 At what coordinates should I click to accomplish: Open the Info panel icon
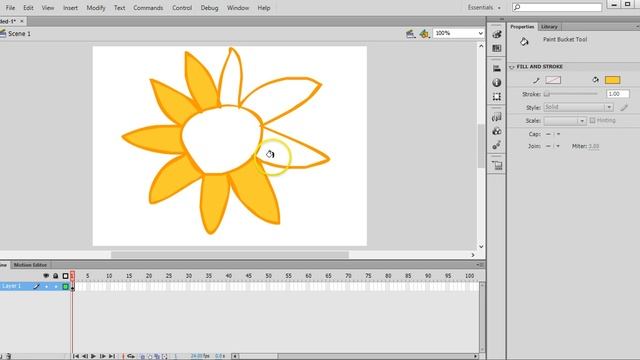(497, 82)
